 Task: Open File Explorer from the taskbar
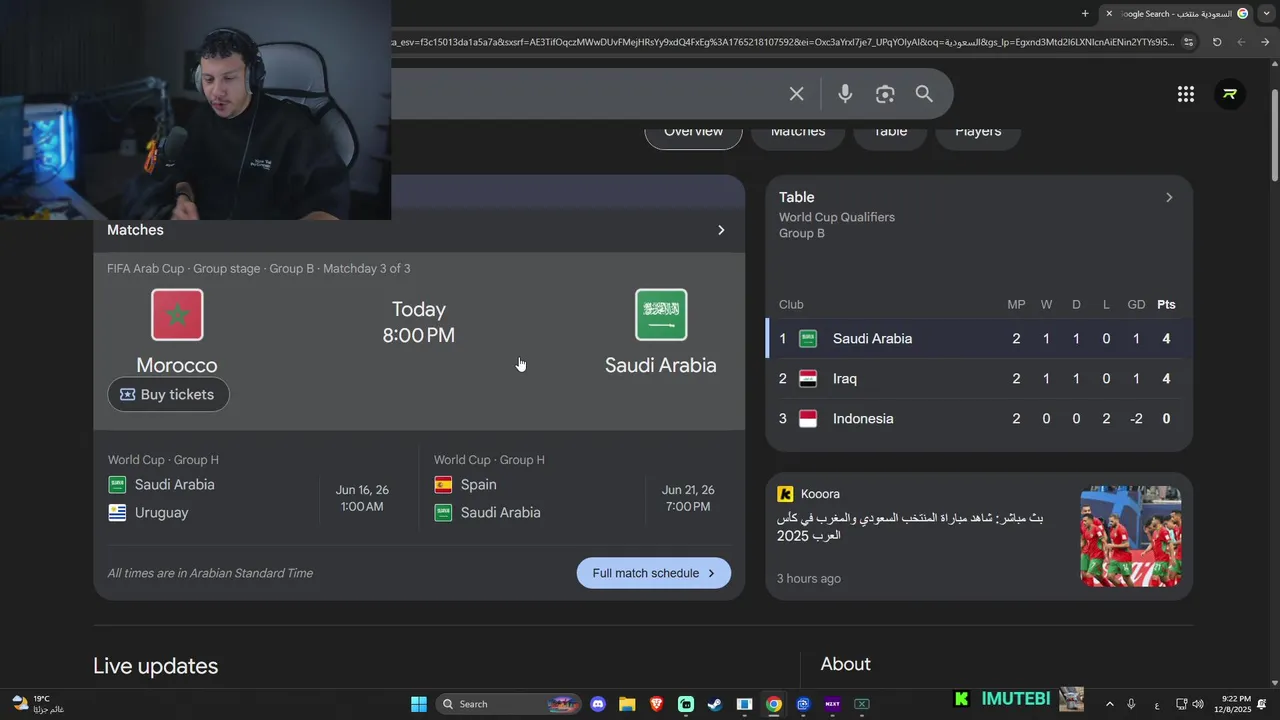coord(627,704)
